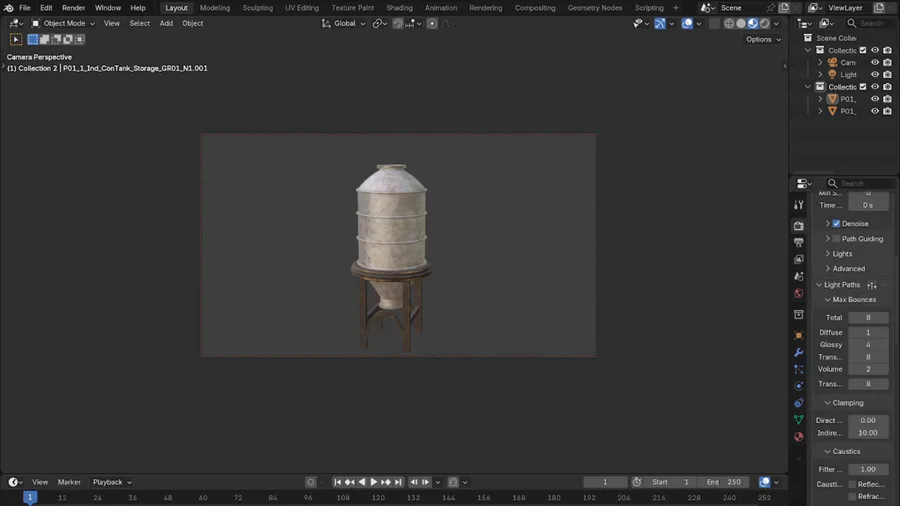Toggle the Denoise checkbox
The width and height of the screenshot is (900, 506).
[836, 224]
